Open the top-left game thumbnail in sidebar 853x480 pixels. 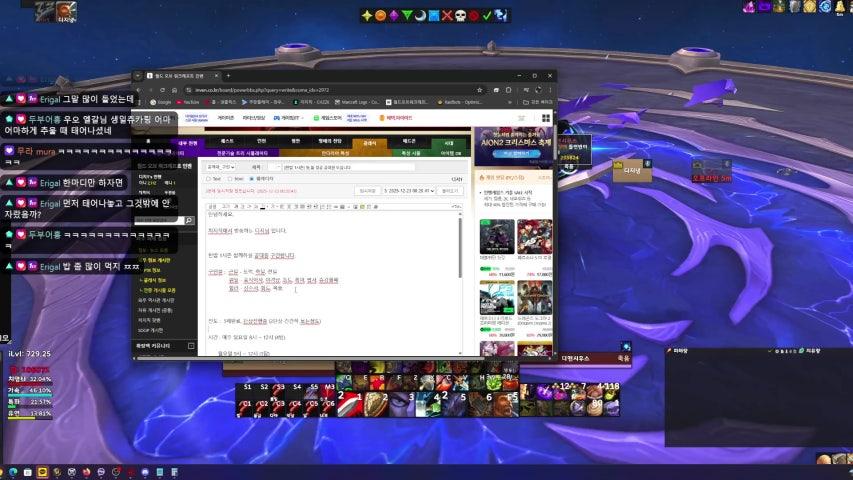point(497,237)
